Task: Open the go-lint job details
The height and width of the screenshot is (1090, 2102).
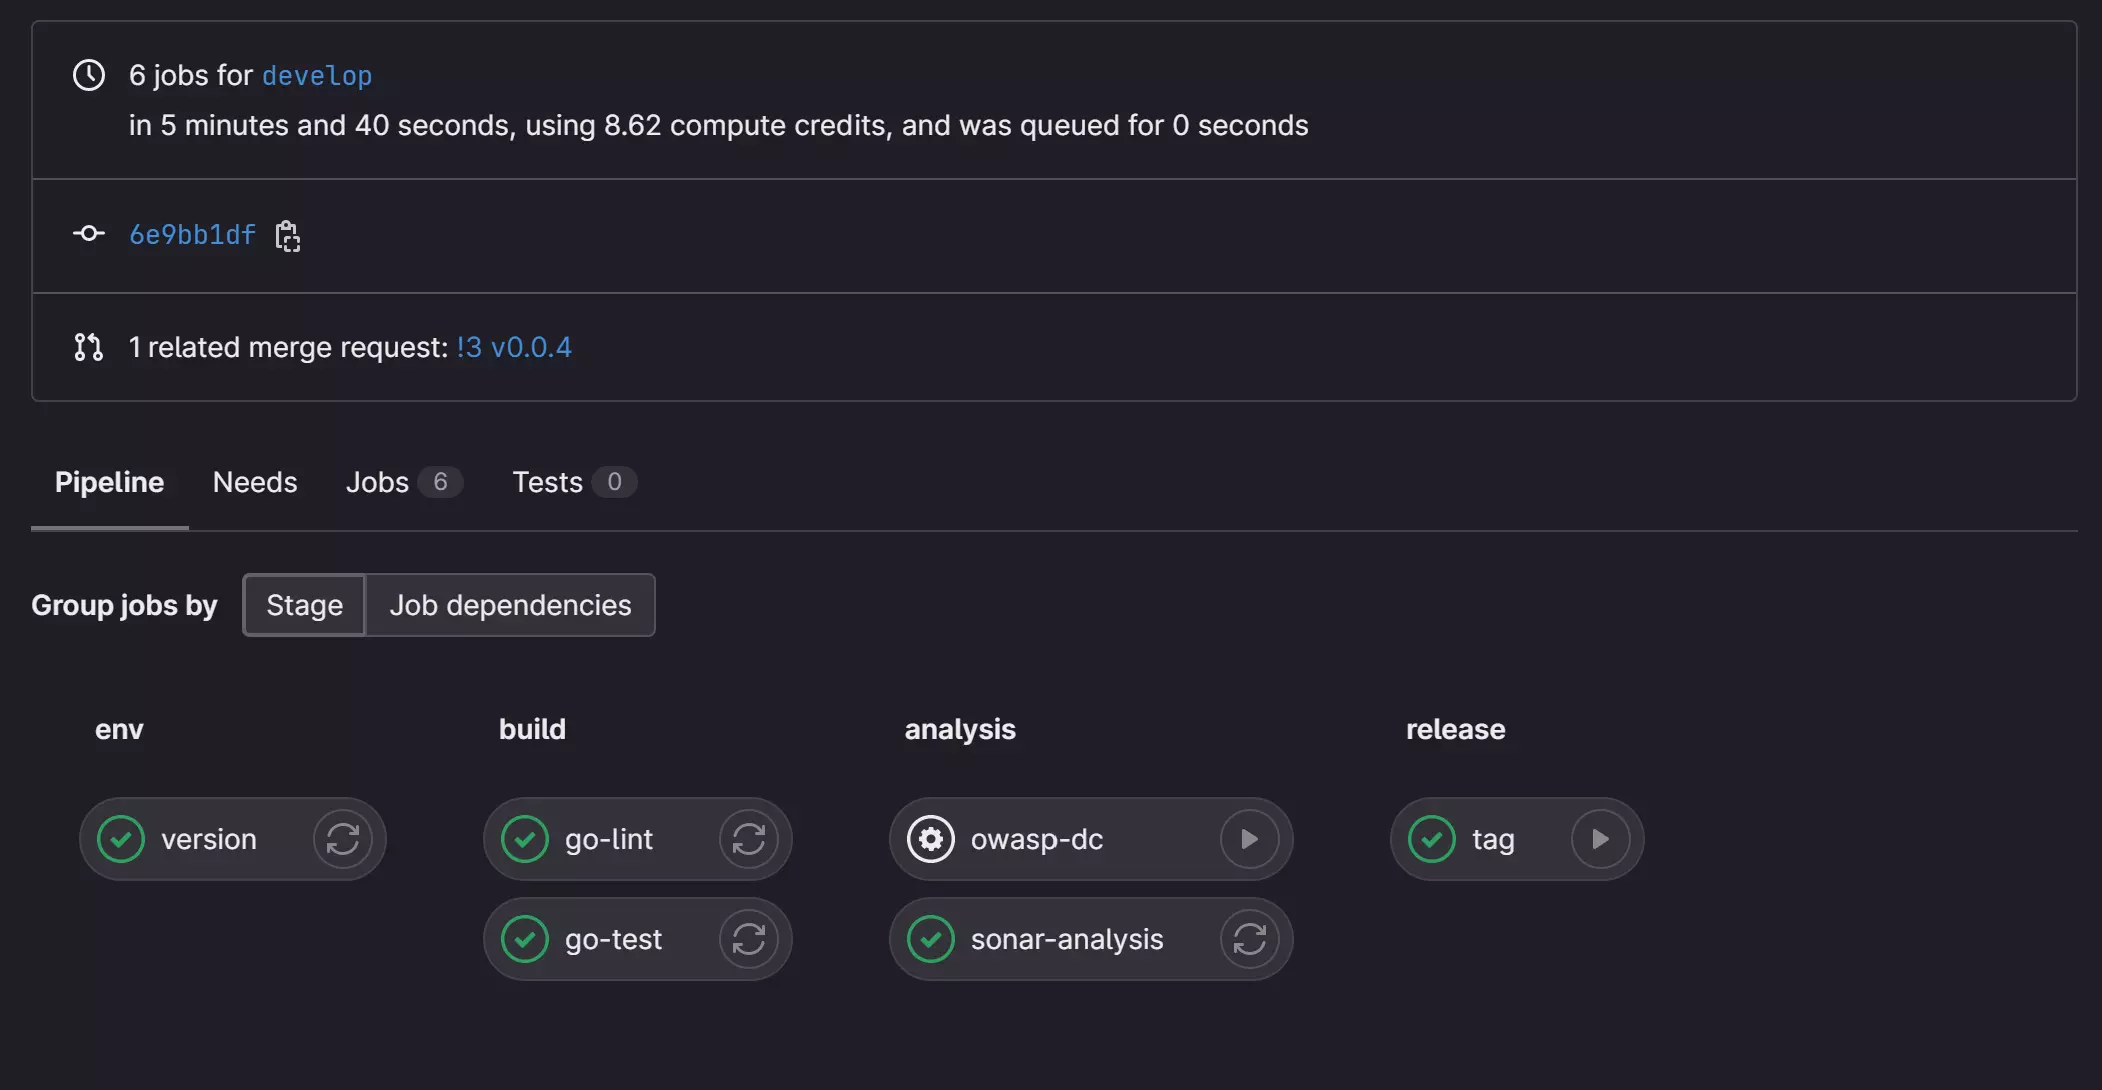Action: pos(608,840)
